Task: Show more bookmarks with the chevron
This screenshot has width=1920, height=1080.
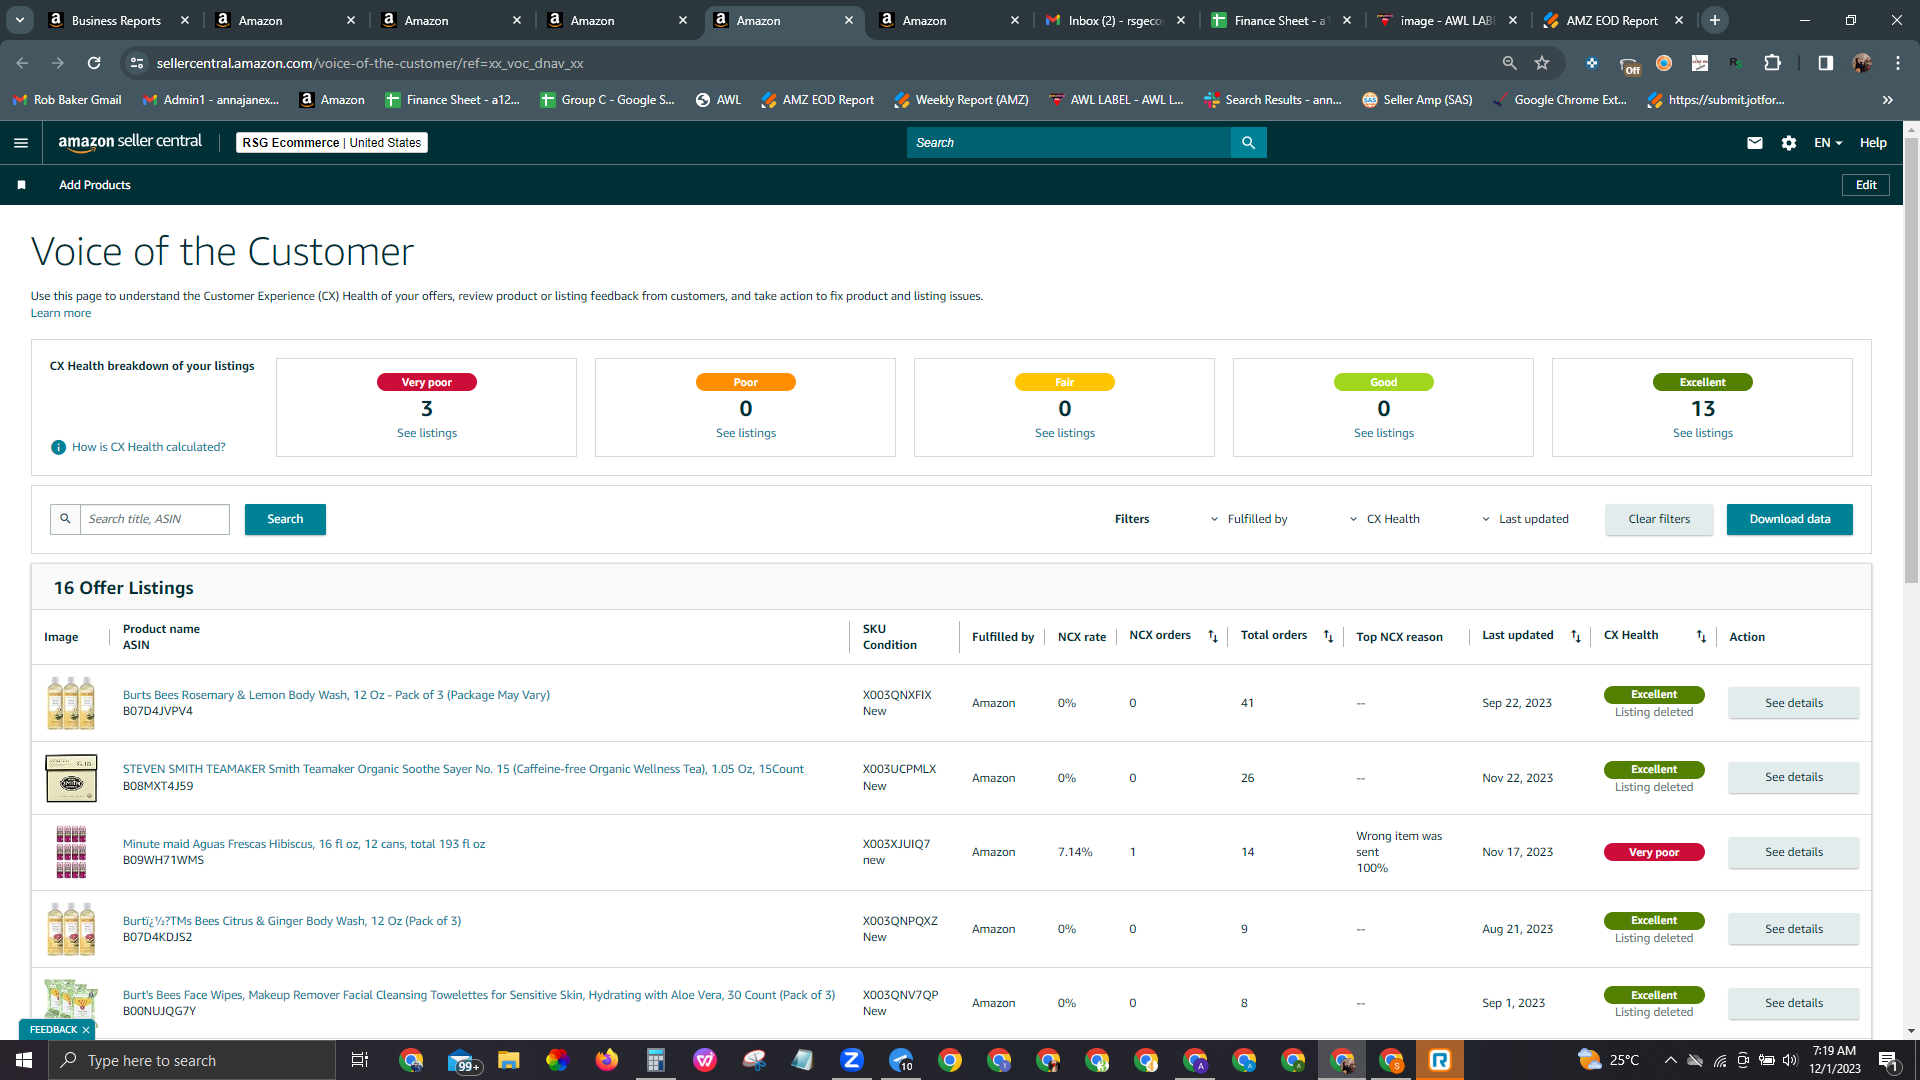Action: point(1888,100)
